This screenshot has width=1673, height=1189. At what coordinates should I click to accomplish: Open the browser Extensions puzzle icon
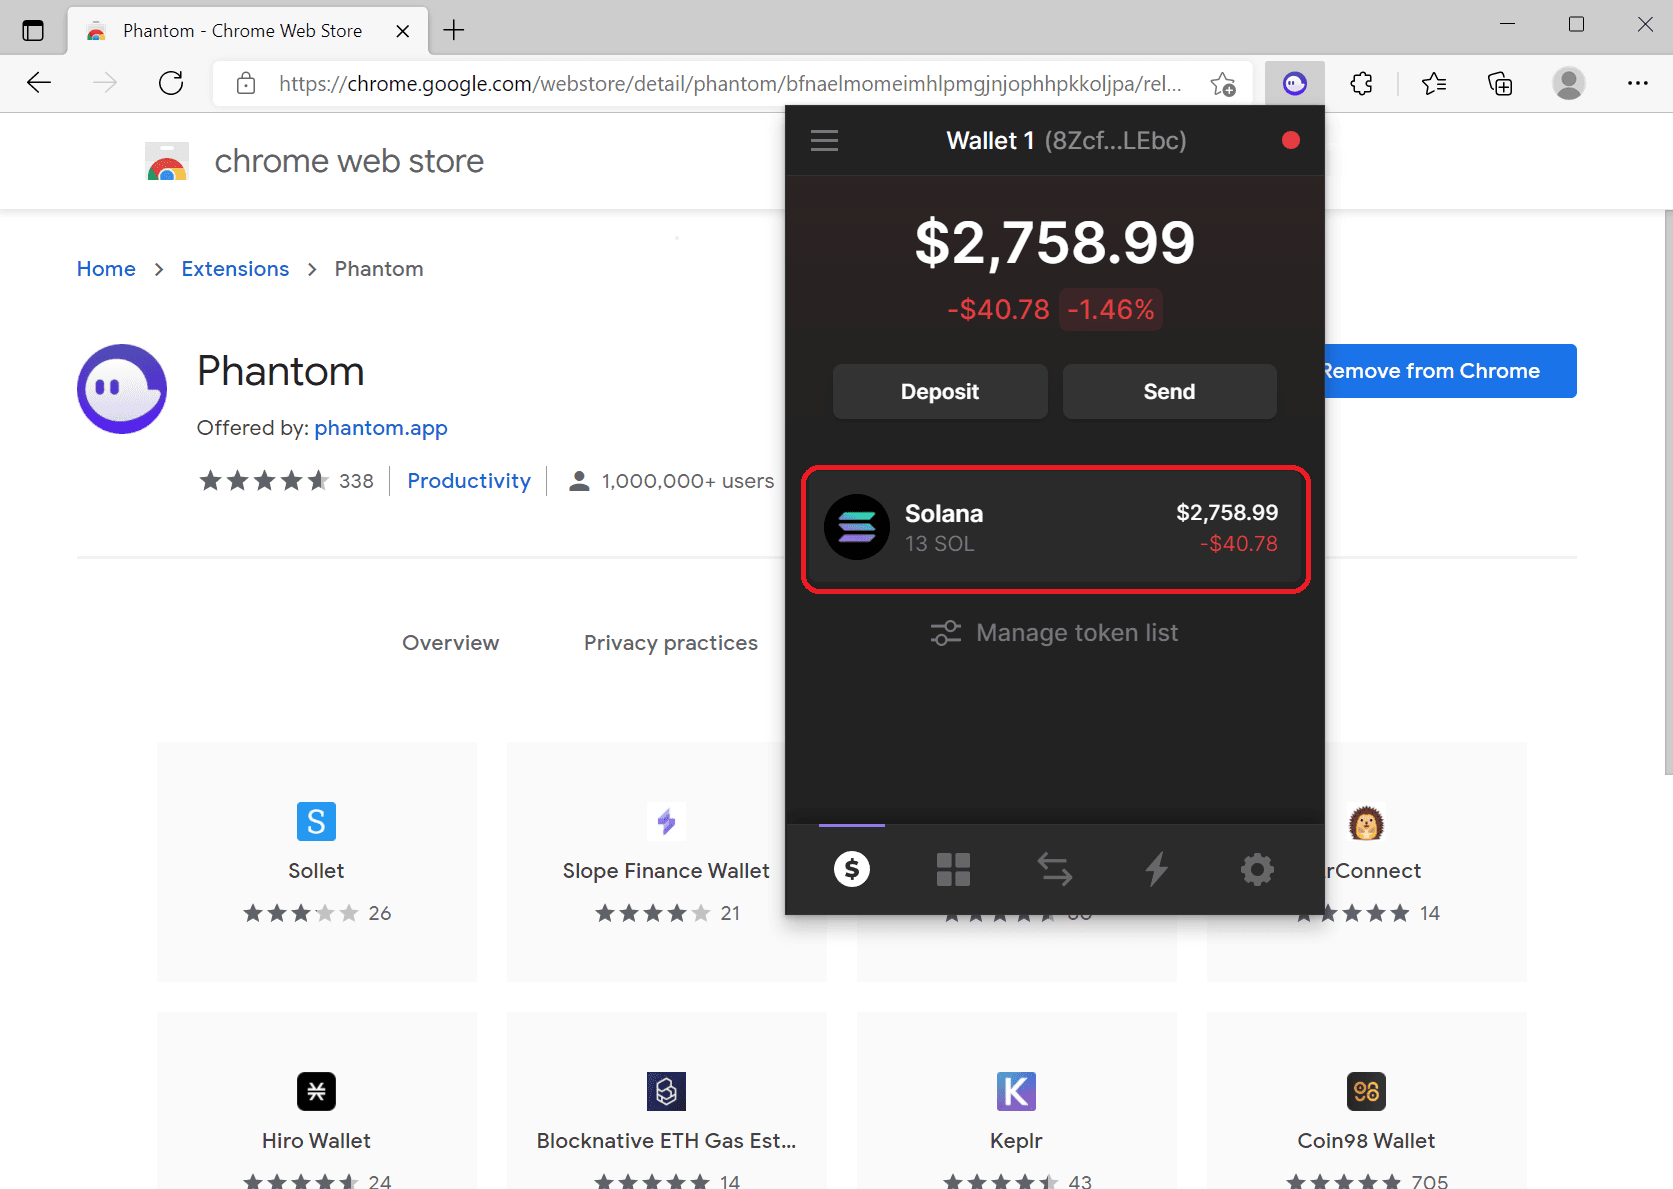click(1361, 83)
